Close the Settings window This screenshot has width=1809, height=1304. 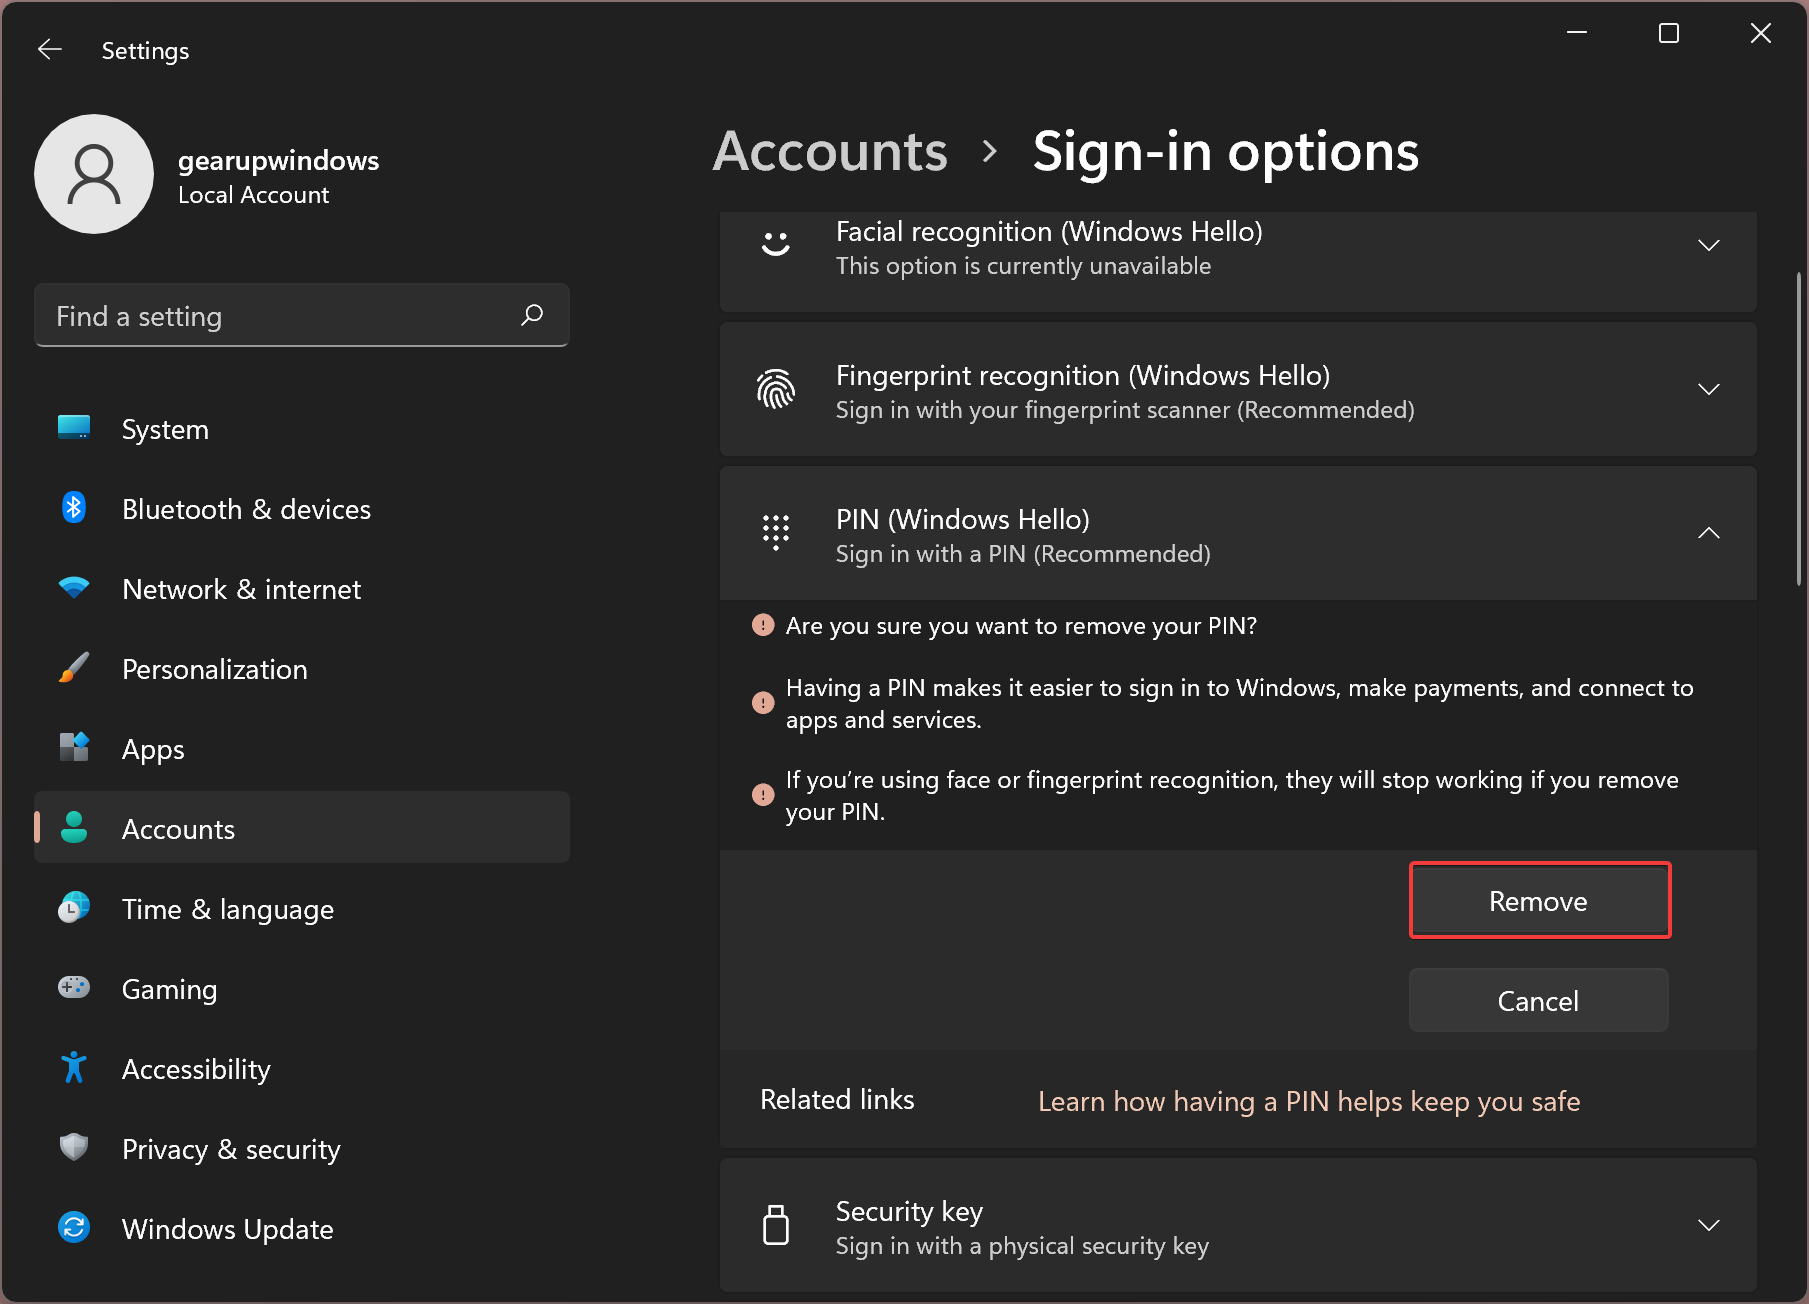tap(1761, 33)
